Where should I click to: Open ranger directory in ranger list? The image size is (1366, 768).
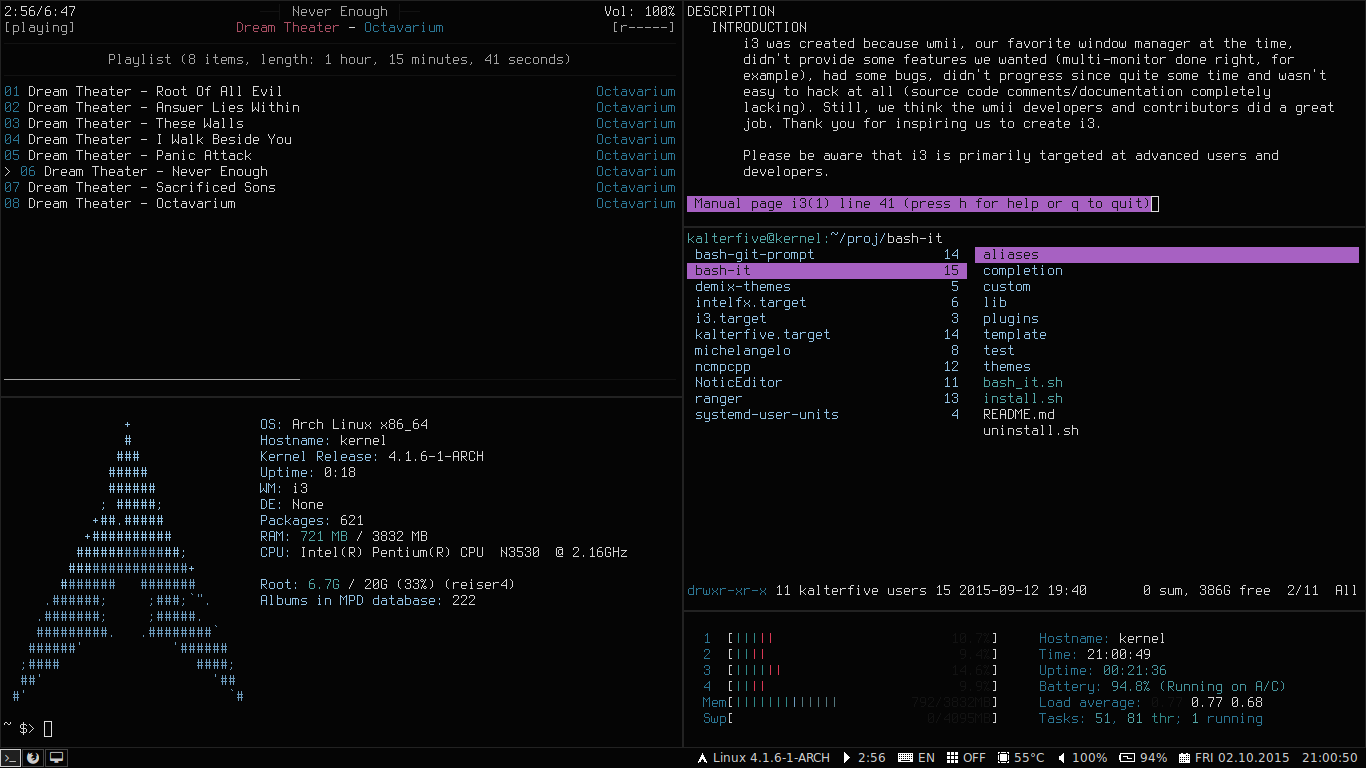point(827,399)
